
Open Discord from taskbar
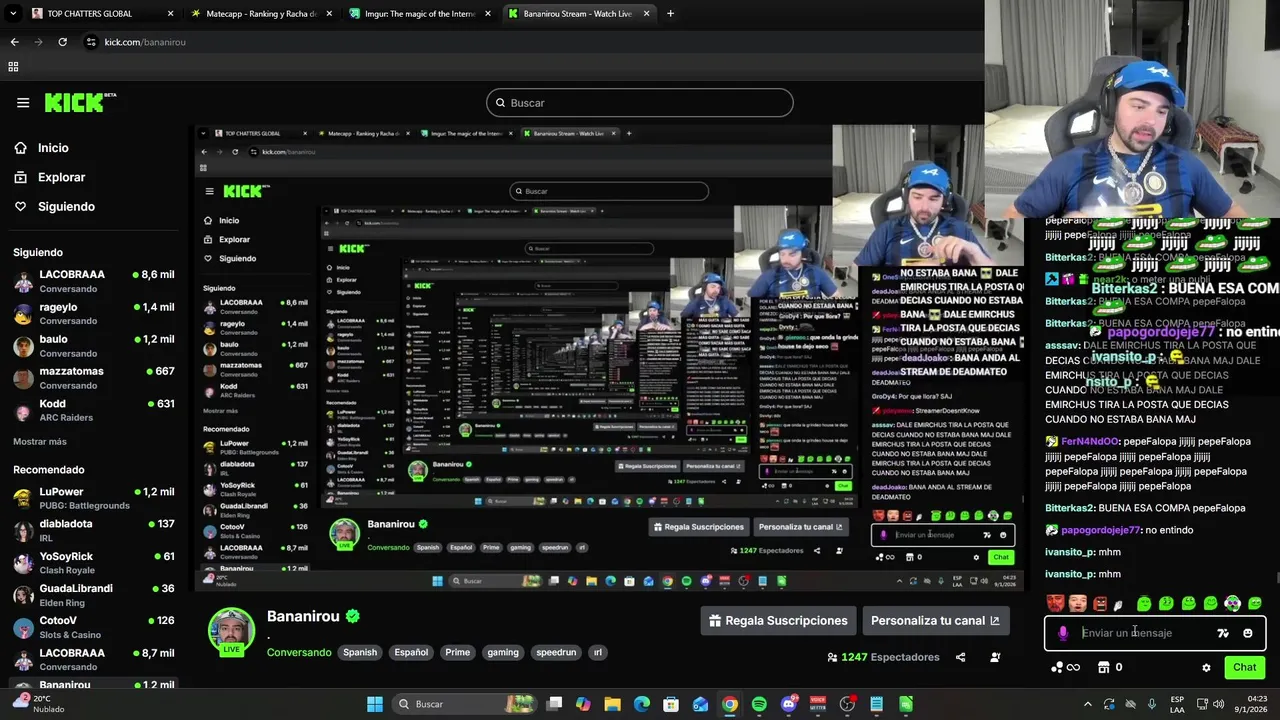[788, 704]
